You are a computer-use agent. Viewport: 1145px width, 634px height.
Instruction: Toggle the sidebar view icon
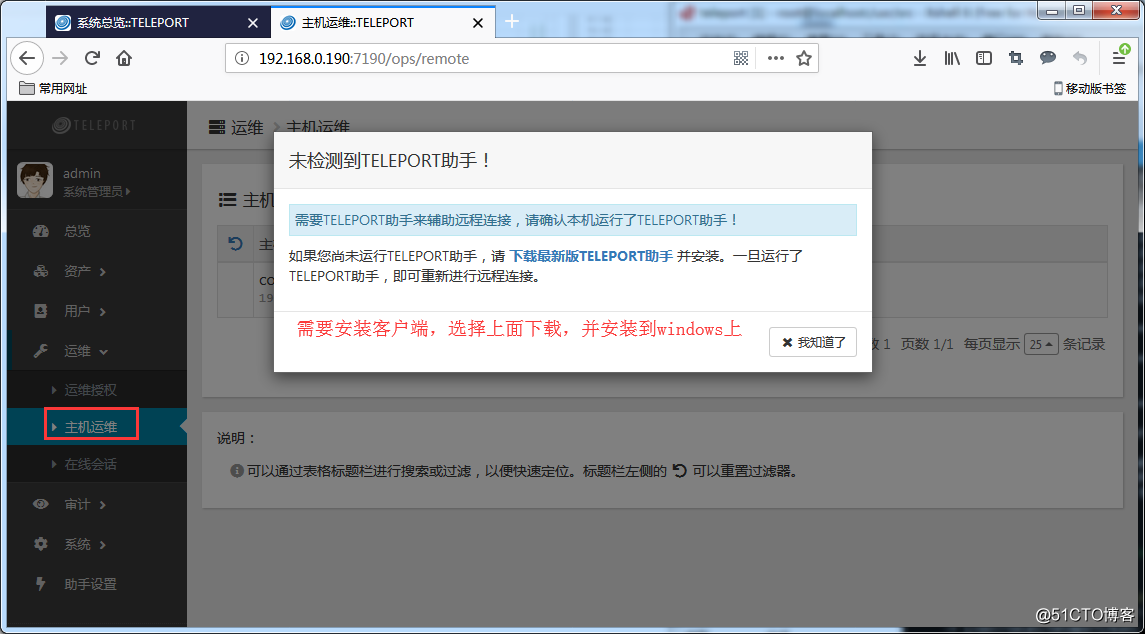[x=984, y=58]
